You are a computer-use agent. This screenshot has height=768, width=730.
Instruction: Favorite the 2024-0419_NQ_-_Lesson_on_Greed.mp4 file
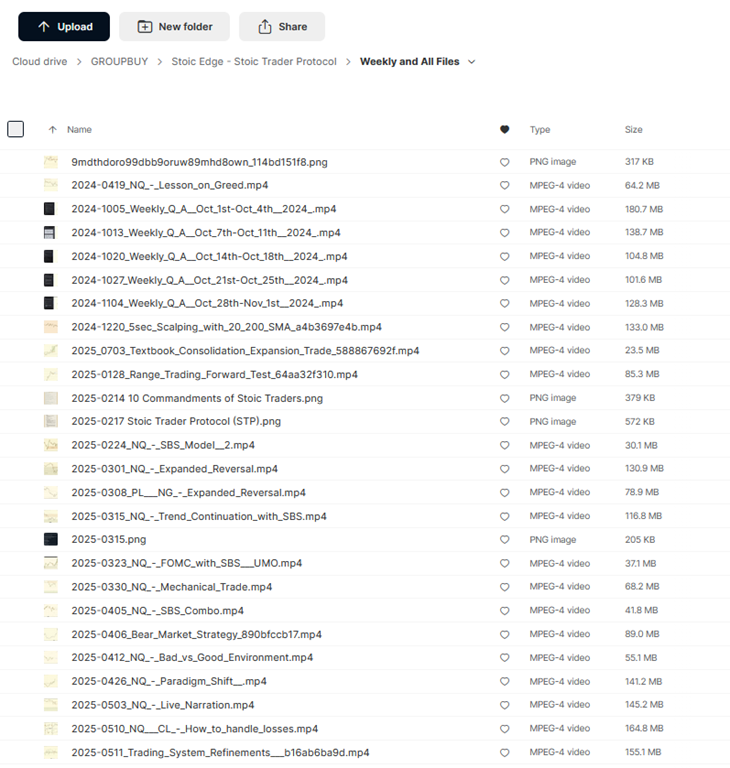tap(504, 185)
